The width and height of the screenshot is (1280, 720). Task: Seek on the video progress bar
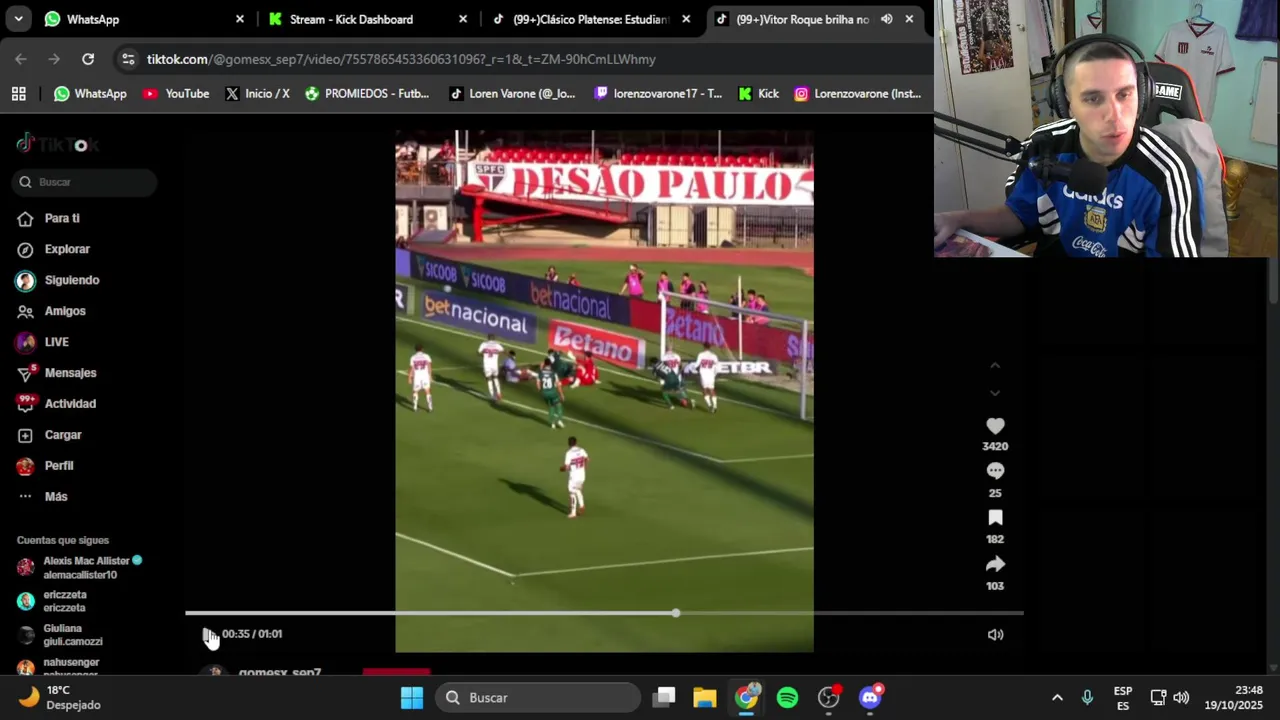604,613
